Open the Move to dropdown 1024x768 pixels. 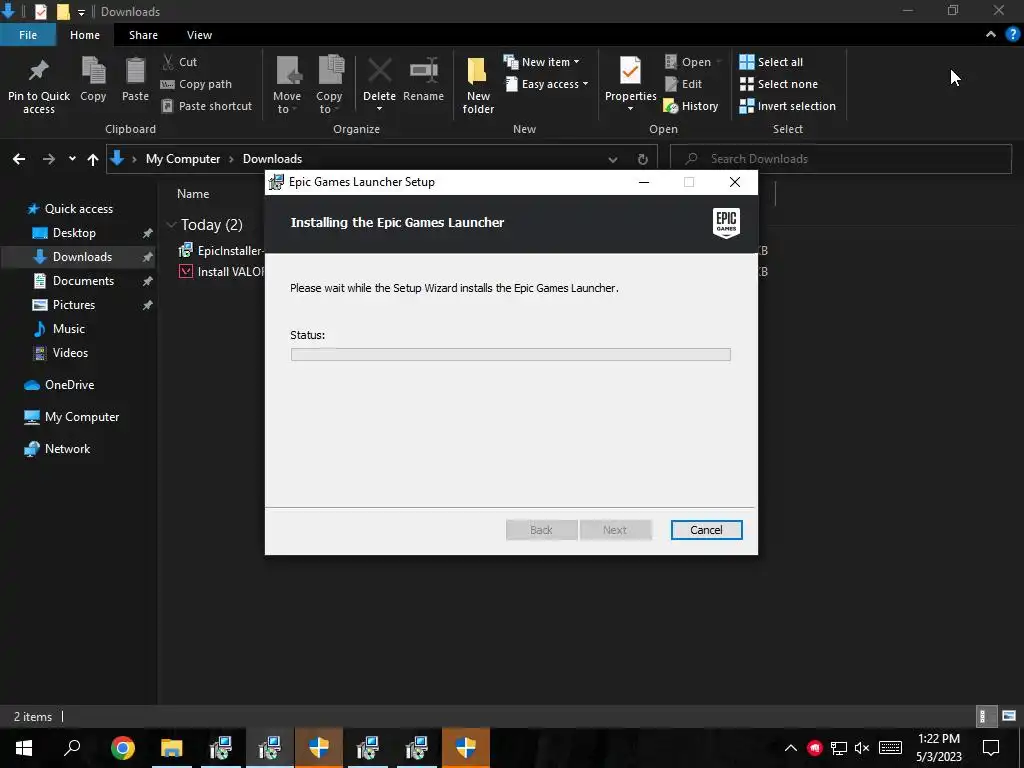[287, 85]
